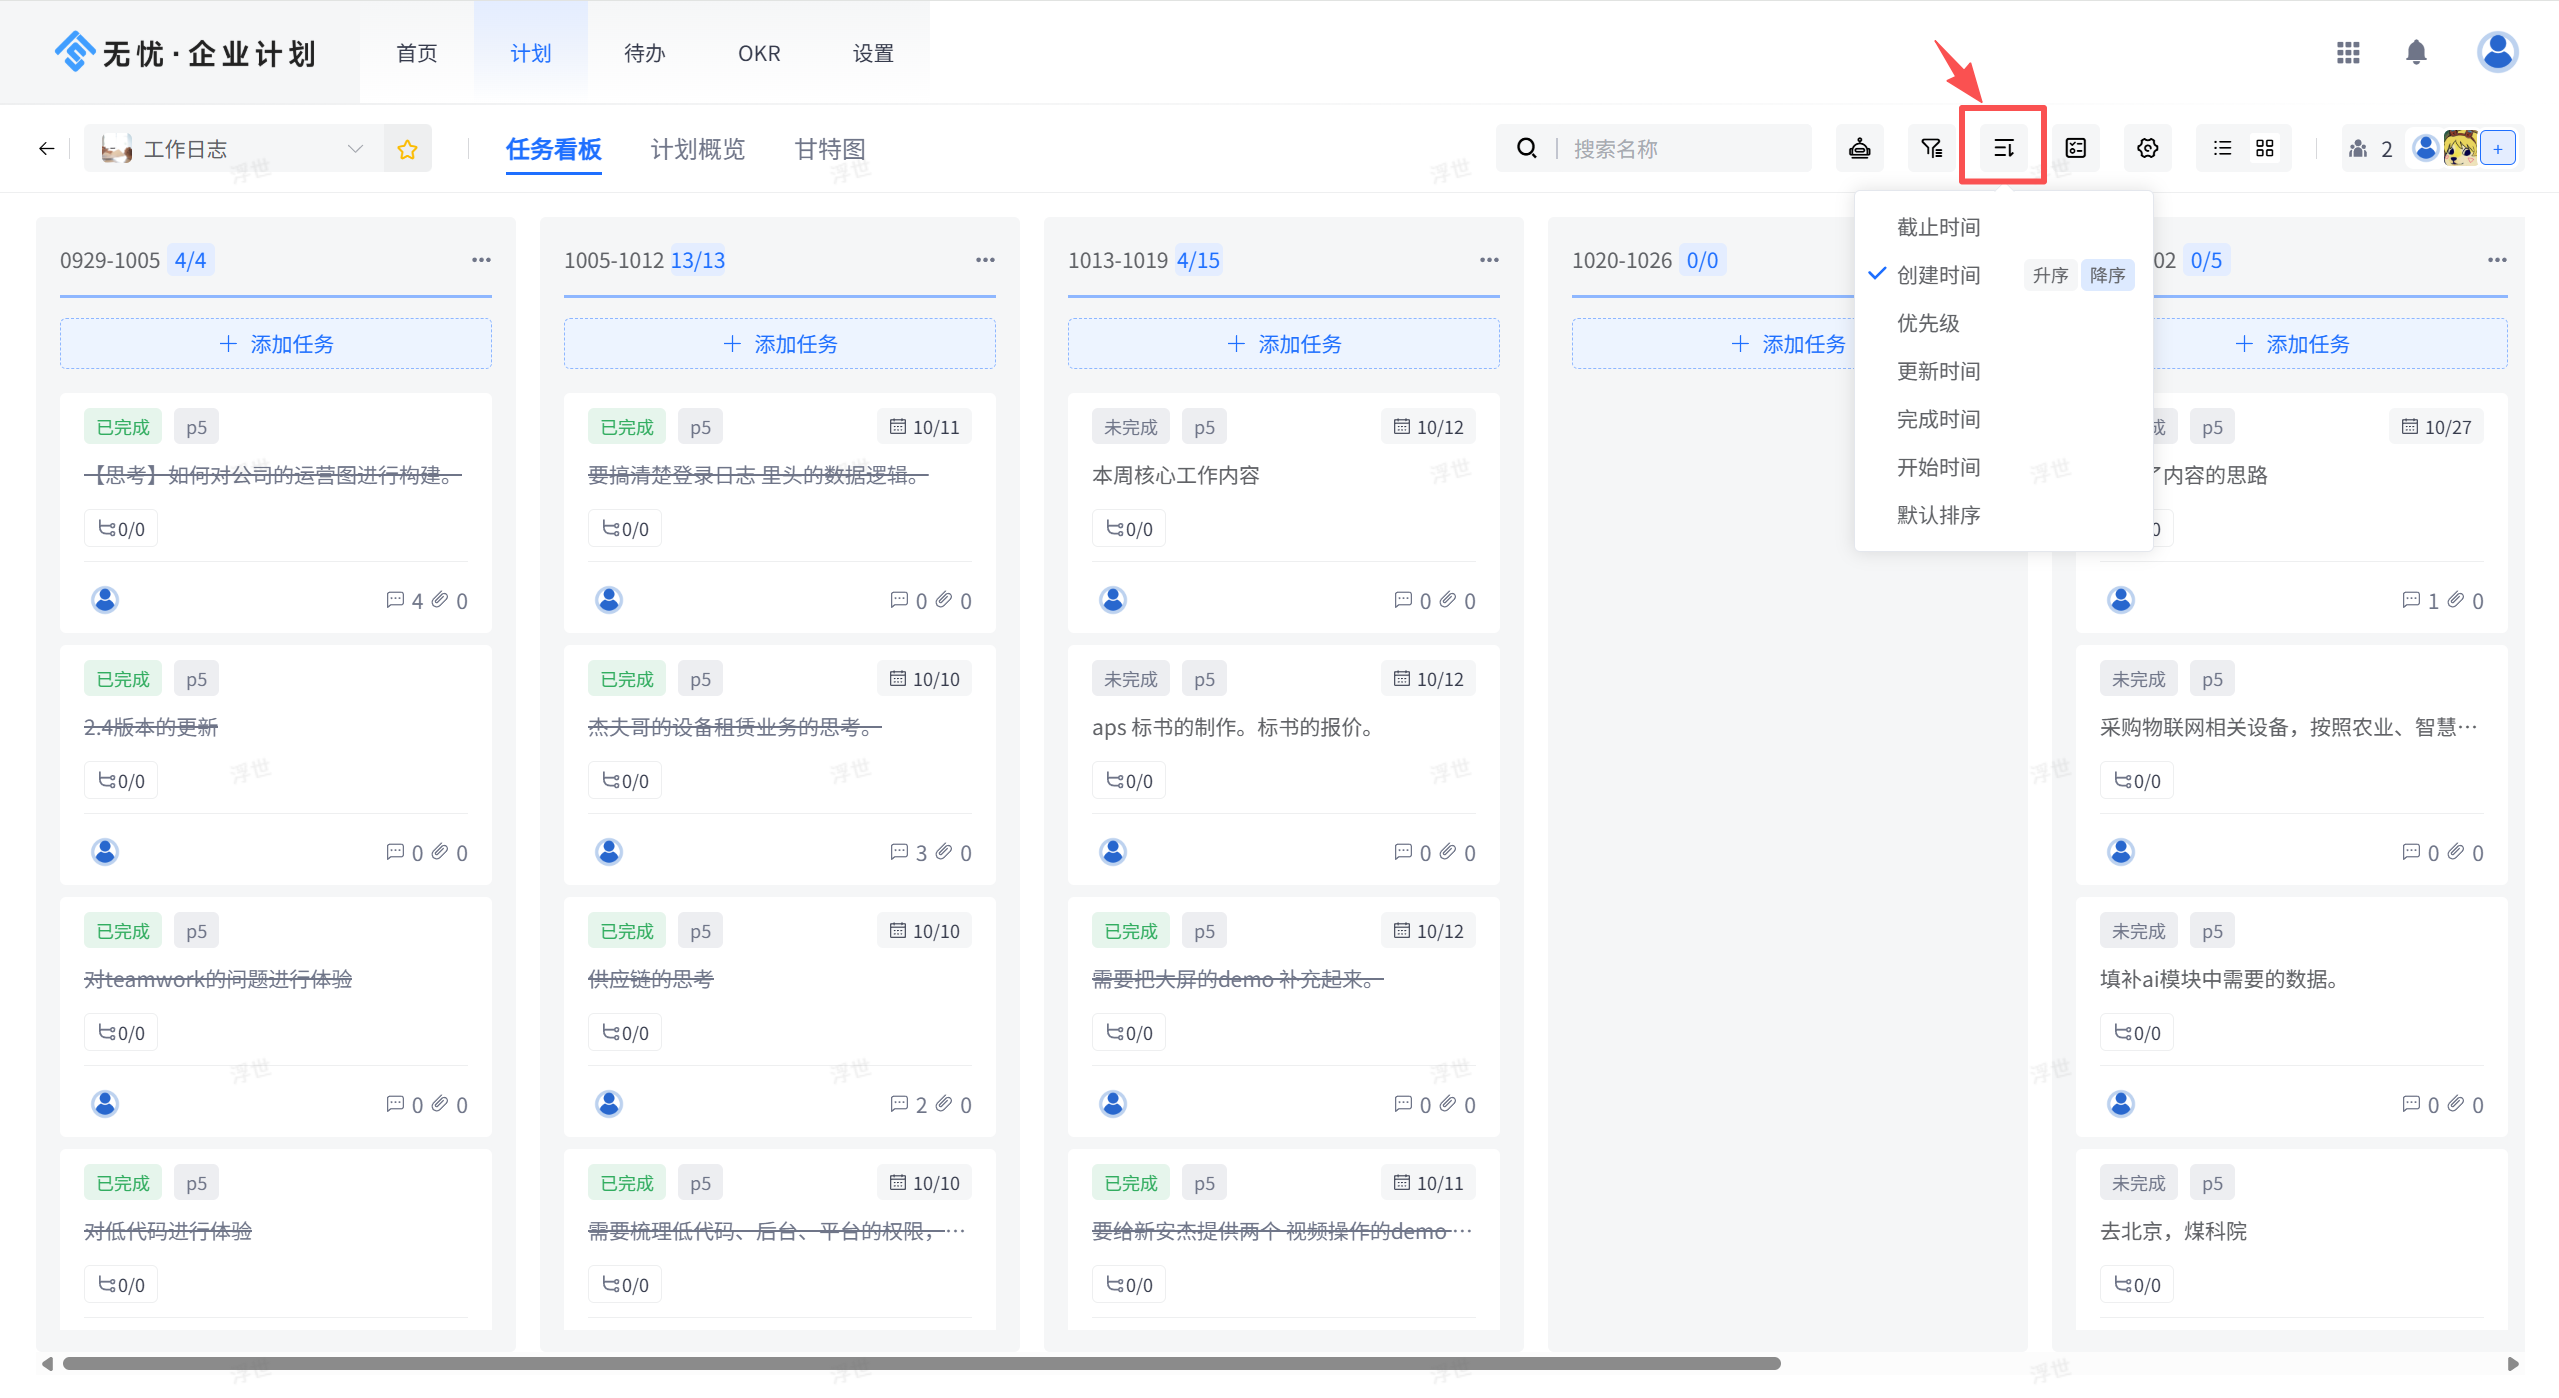This screenshot has width=2559, height=1398.
Task: Click the horizontal scrollbar at bottom
Action: coord(920,1363)
